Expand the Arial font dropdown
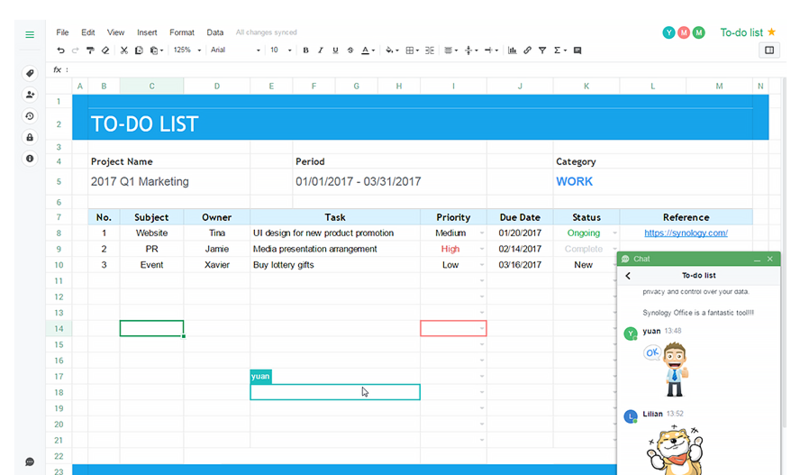This screenshot has height=475, width=800. click(235, 49)
